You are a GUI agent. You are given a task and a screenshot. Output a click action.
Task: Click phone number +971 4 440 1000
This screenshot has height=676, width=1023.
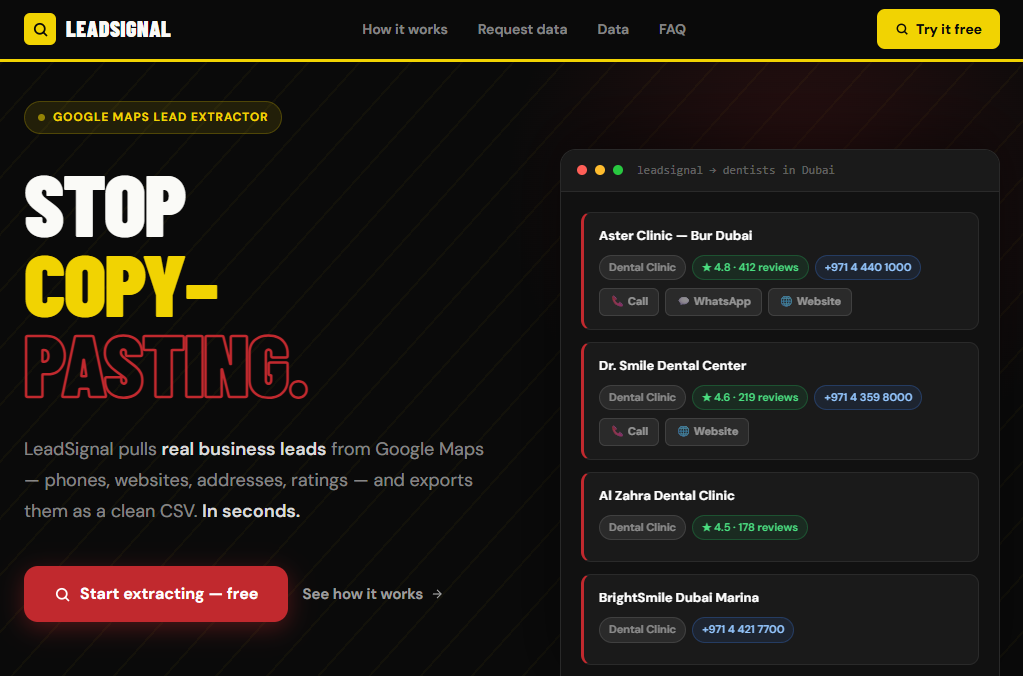click(868, 268)
